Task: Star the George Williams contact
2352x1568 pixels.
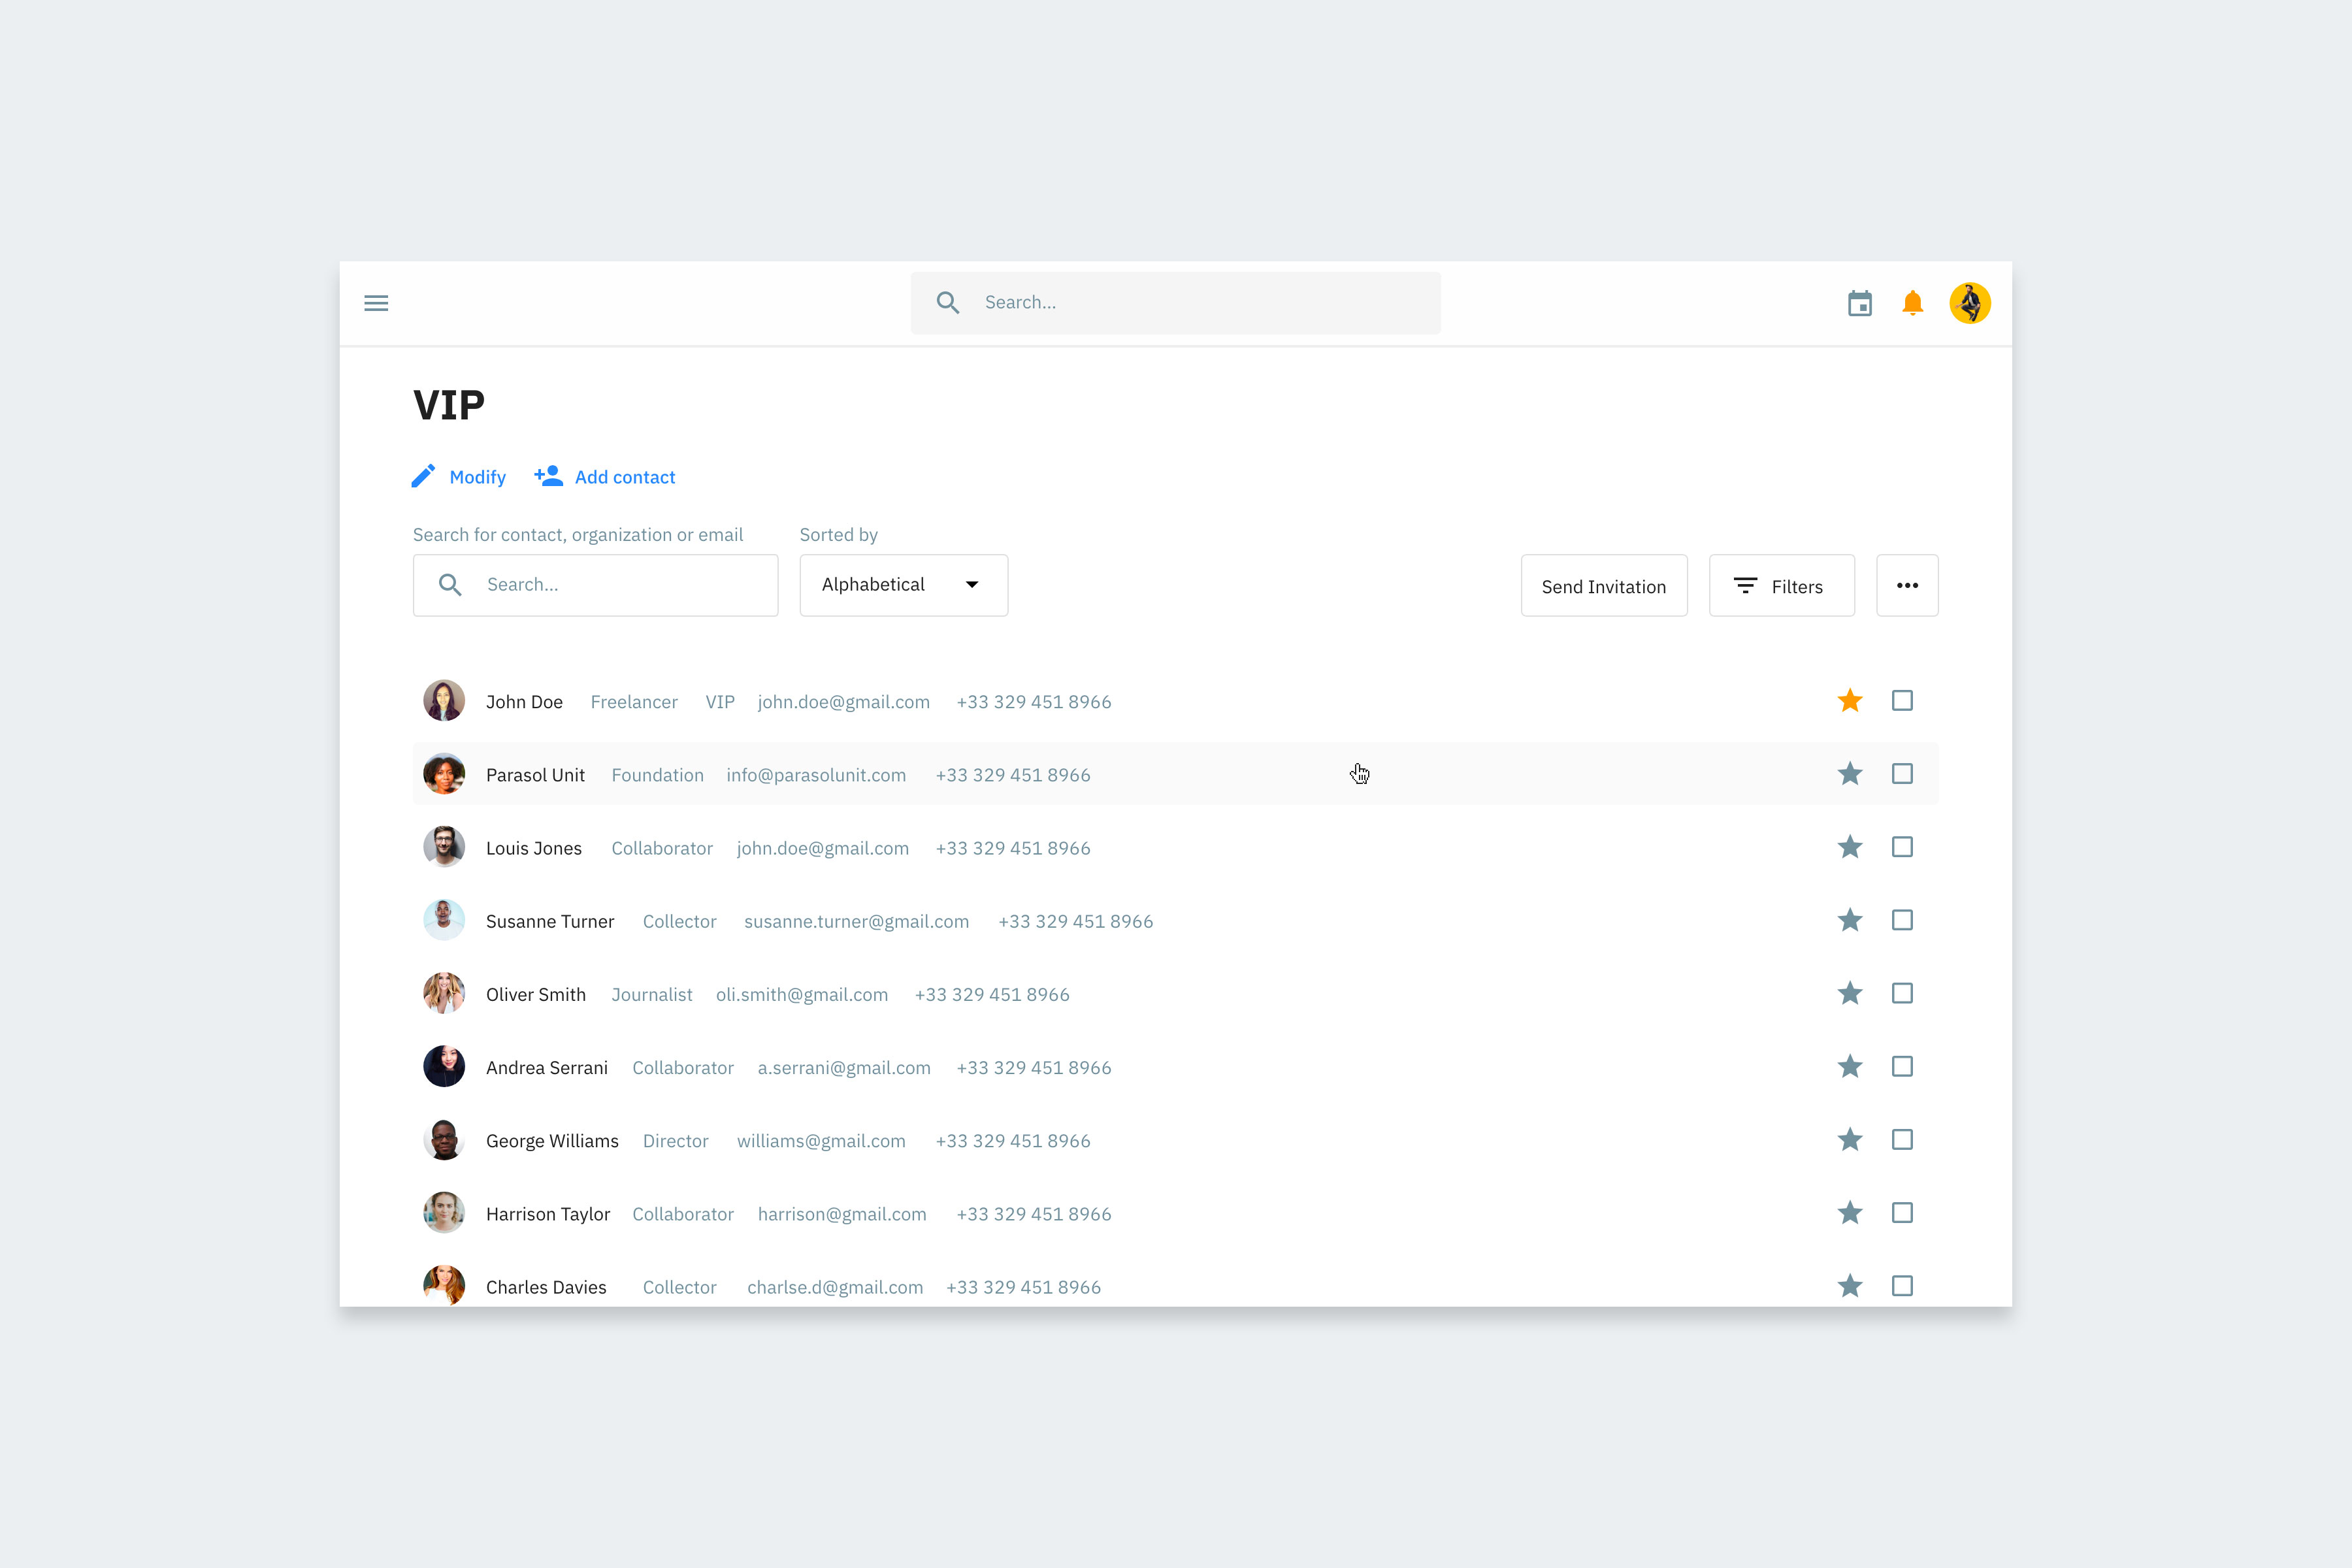Action: [x=1850, y=1139]
